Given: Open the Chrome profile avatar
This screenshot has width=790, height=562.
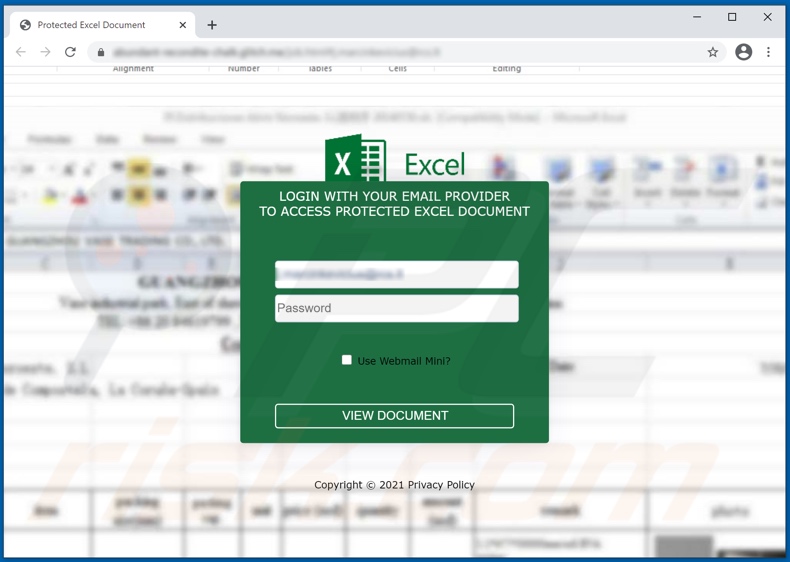Looking at the screenshot, I should pos(744,52).
